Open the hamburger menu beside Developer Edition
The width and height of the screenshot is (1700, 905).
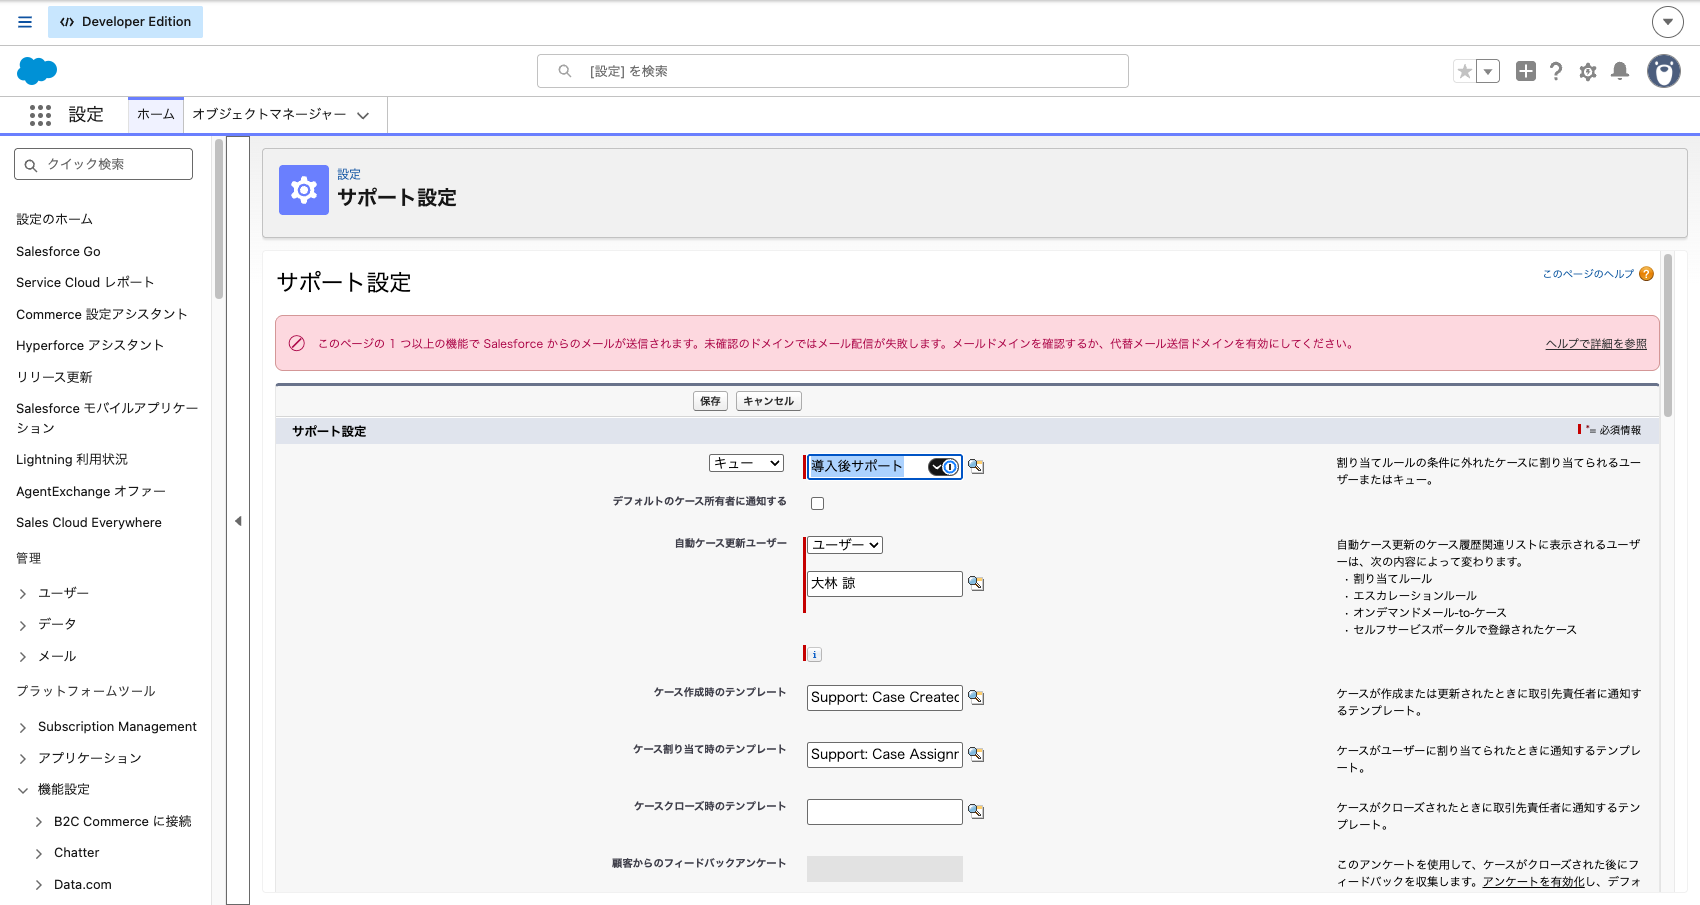pos(25,22)
